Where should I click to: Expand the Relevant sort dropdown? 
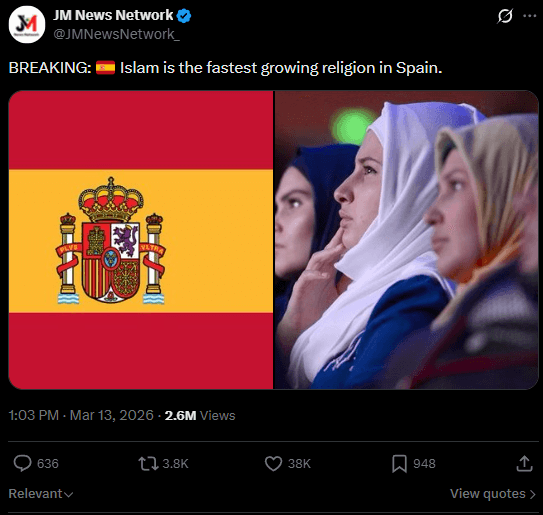tap(41, 494)
